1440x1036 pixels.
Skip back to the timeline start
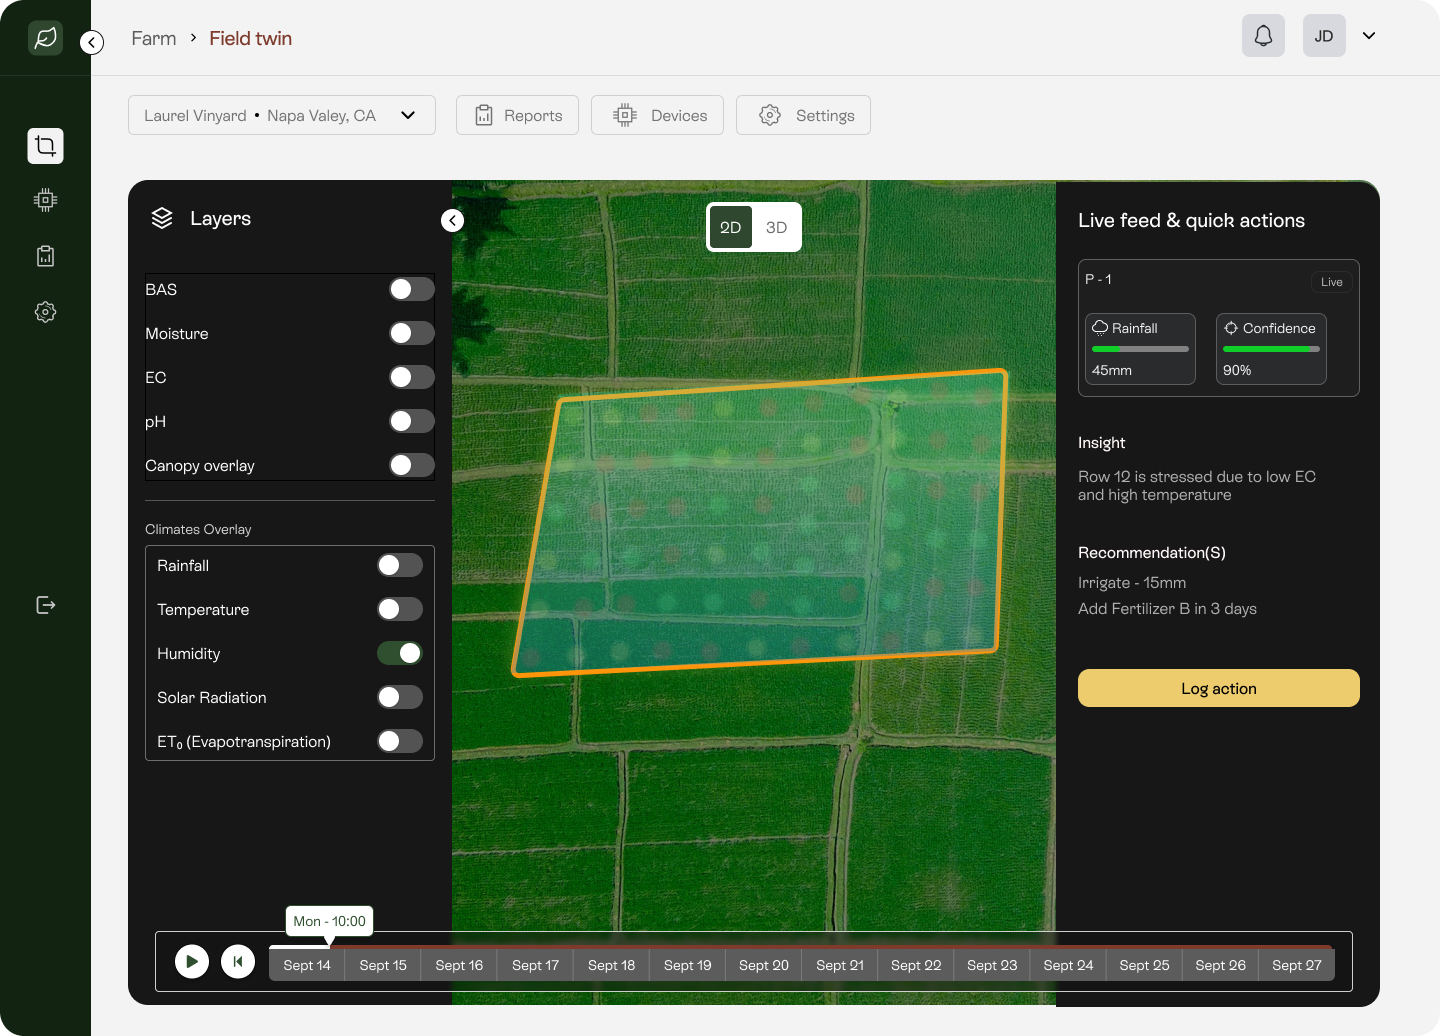[238, 962]
